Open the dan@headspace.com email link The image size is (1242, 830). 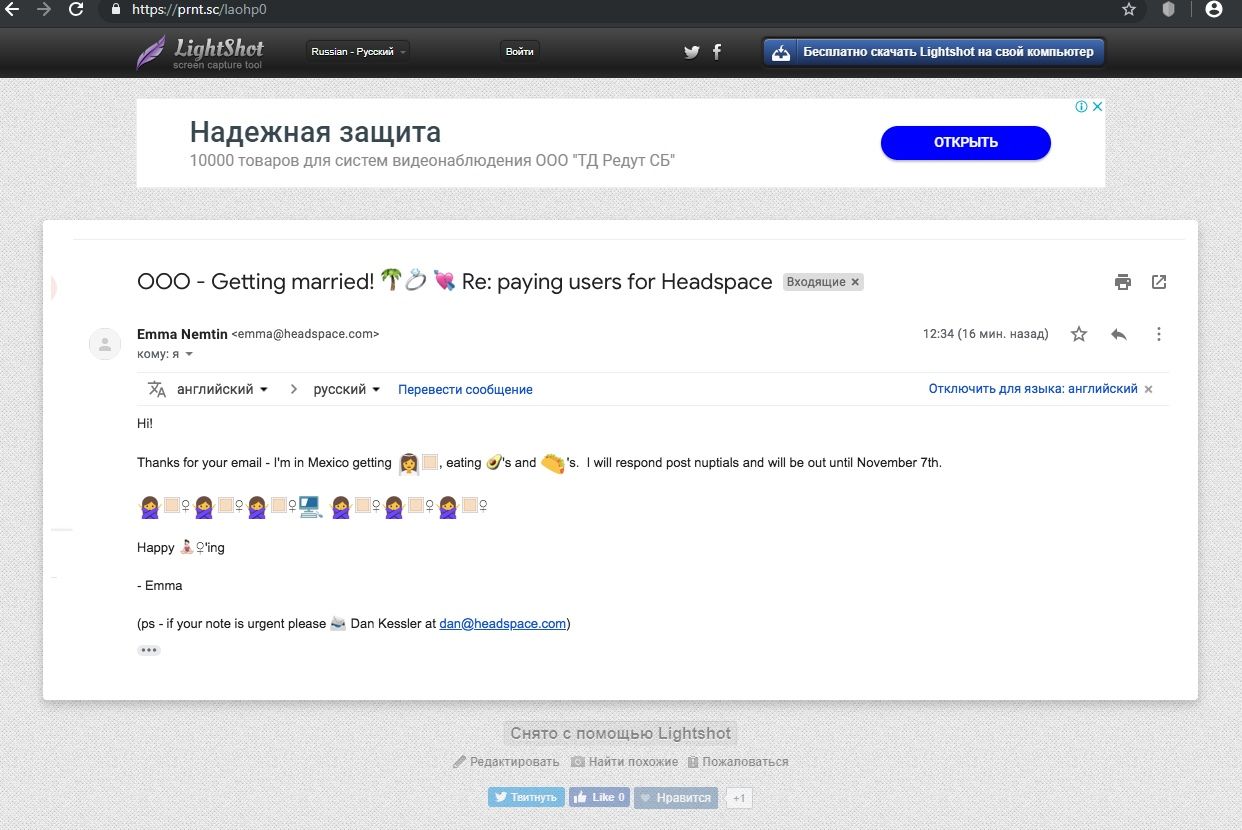(x=503, y=623)
